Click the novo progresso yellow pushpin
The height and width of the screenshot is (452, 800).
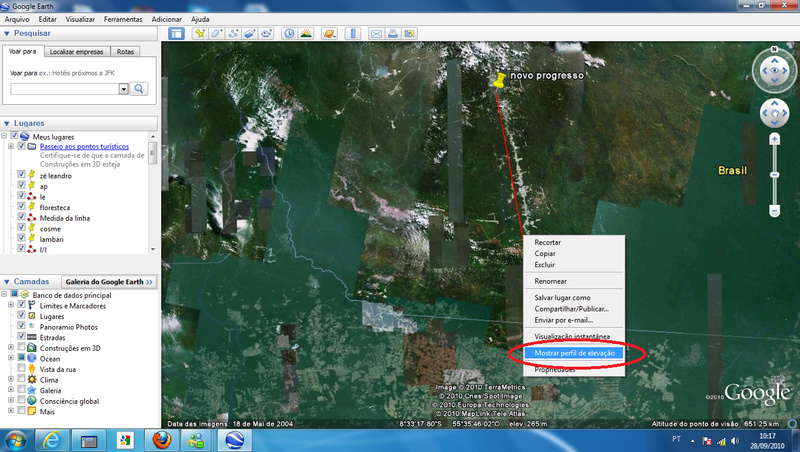(x=499, y=80)
